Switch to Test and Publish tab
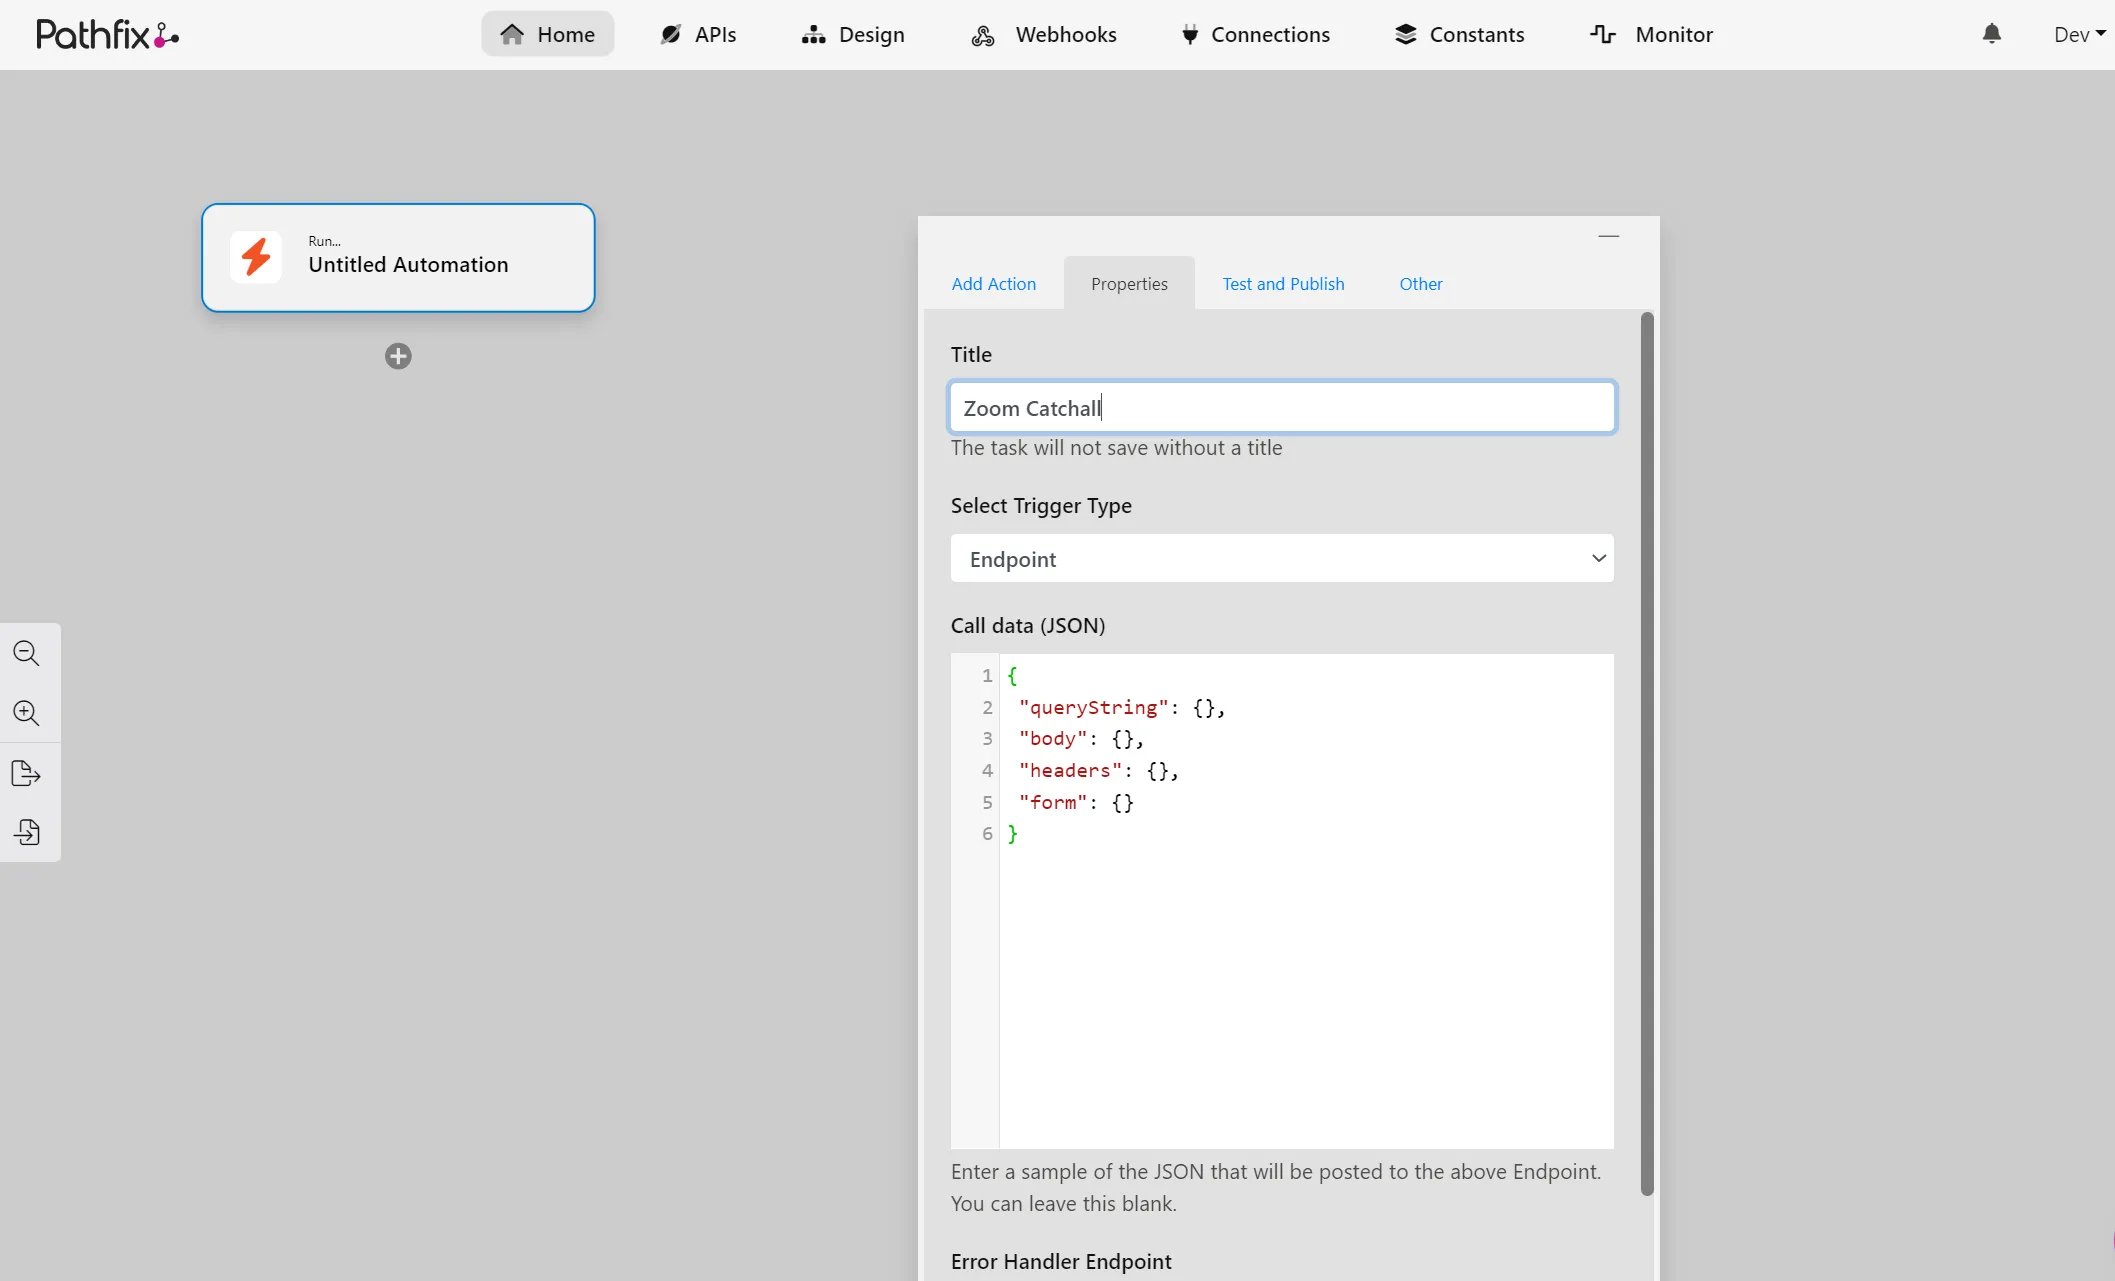 click(x=1283, y=284)
